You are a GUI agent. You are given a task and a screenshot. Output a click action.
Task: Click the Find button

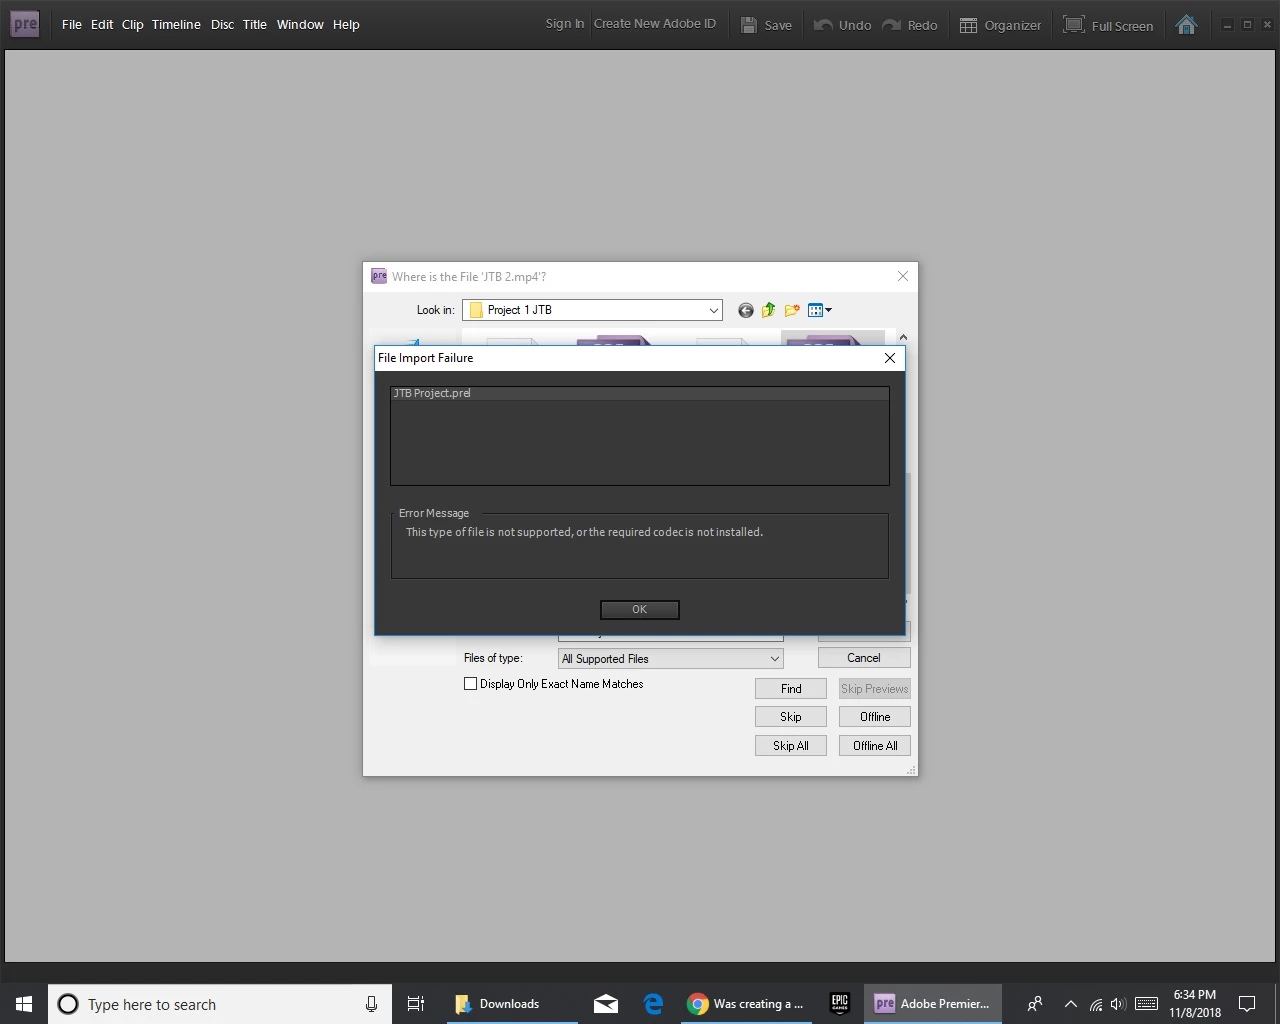coord(791,689)
